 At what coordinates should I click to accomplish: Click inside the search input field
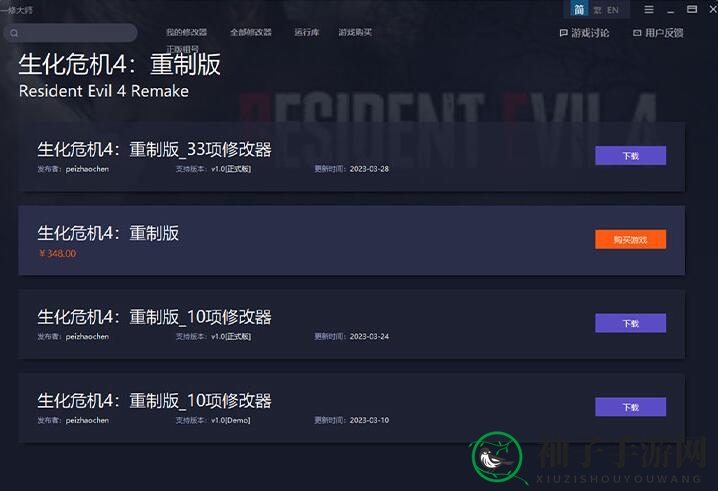[71, 33]
